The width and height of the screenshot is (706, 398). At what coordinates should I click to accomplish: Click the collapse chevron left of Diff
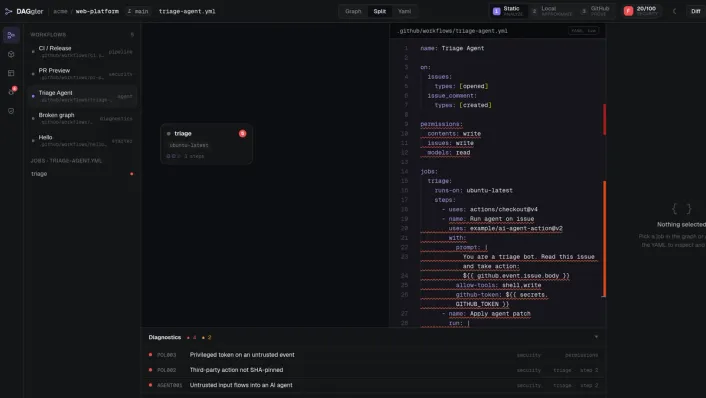coord(674,11)
